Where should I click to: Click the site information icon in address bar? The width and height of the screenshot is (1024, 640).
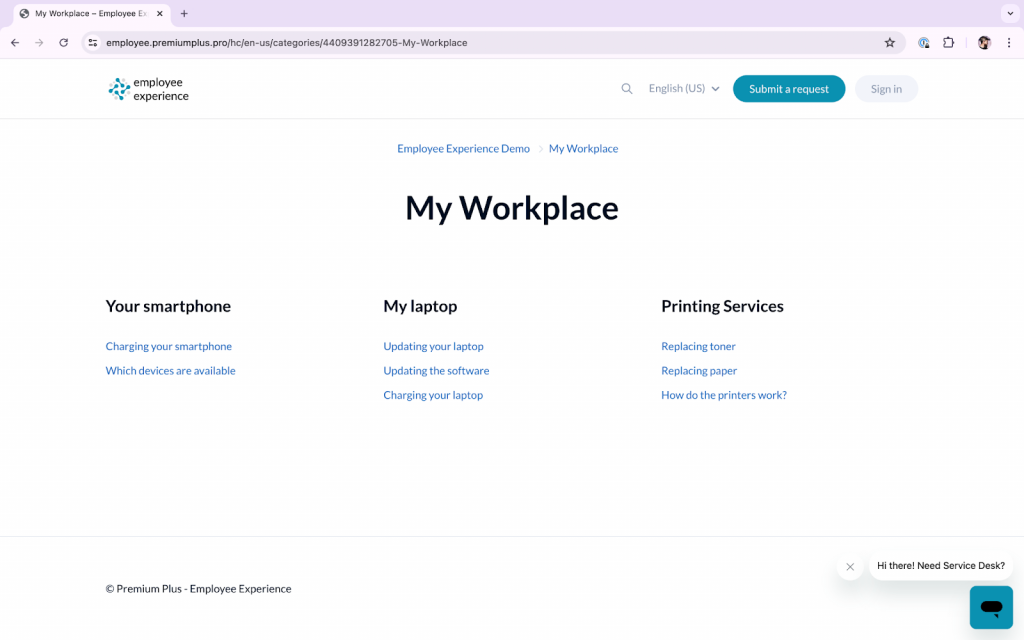pos(93,43)
